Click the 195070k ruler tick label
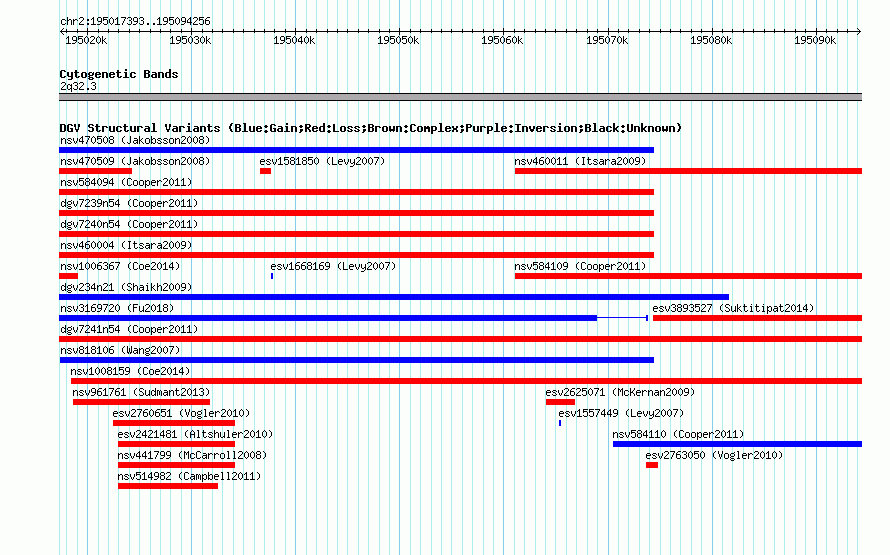 point(607,40)
